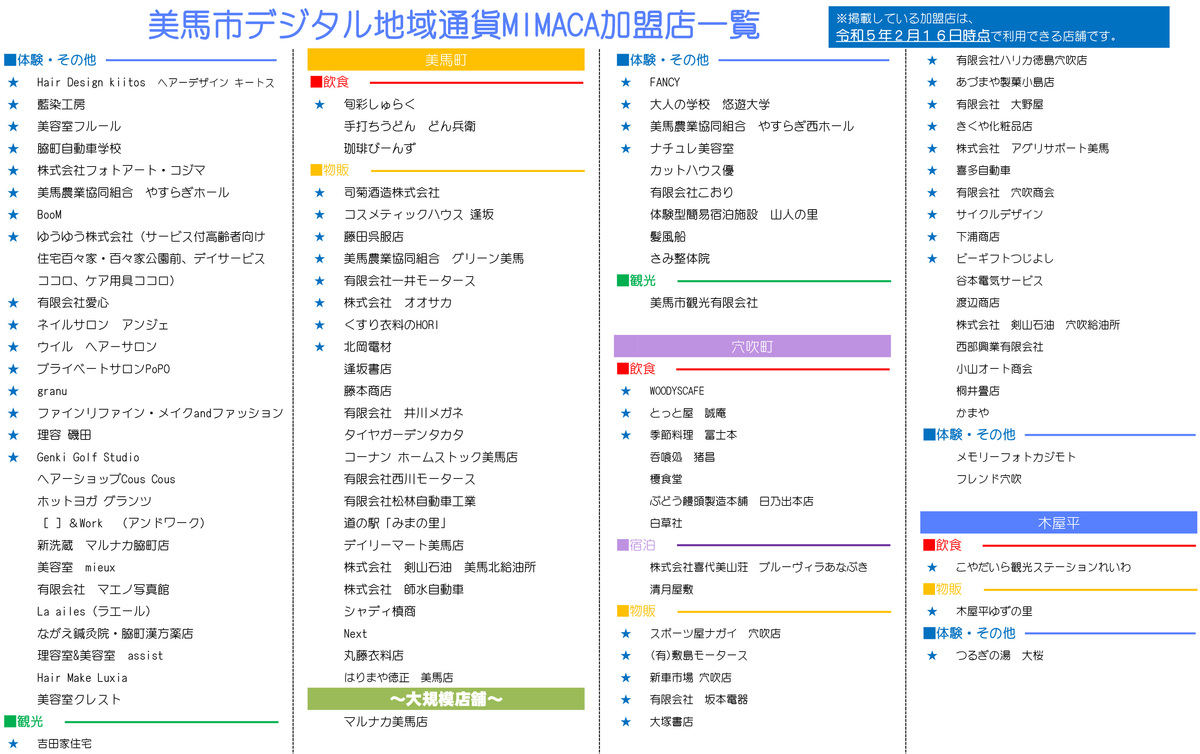
Task: Click the star beside granu
Action: 13,391
